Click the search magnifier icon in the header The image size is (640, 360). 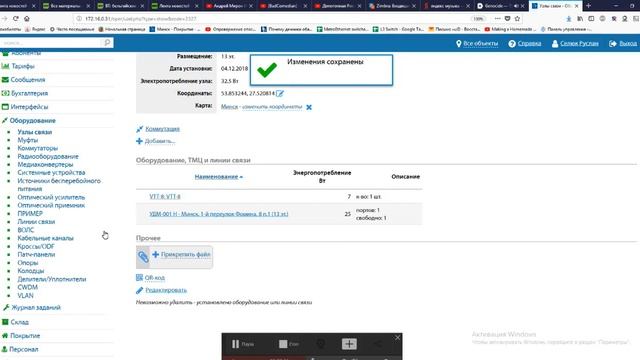tap(107, 42)
